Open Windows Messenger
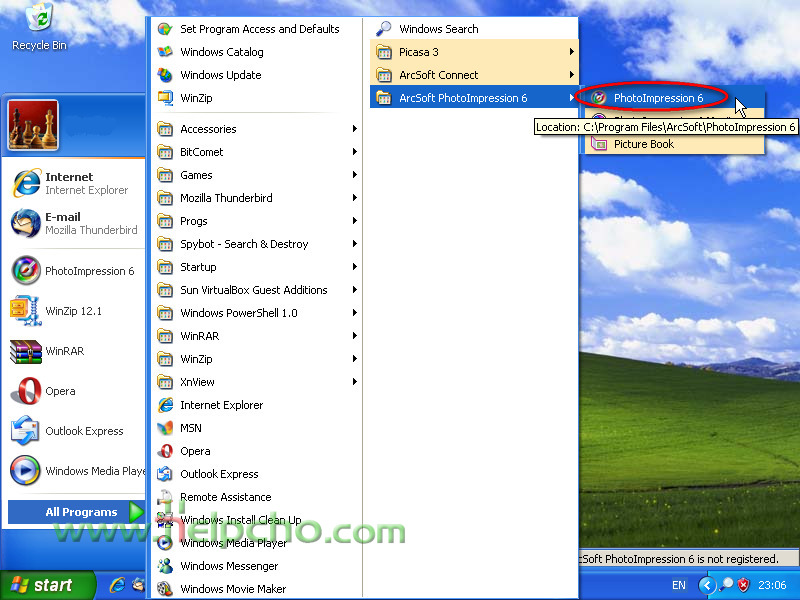 pos(257,566)
